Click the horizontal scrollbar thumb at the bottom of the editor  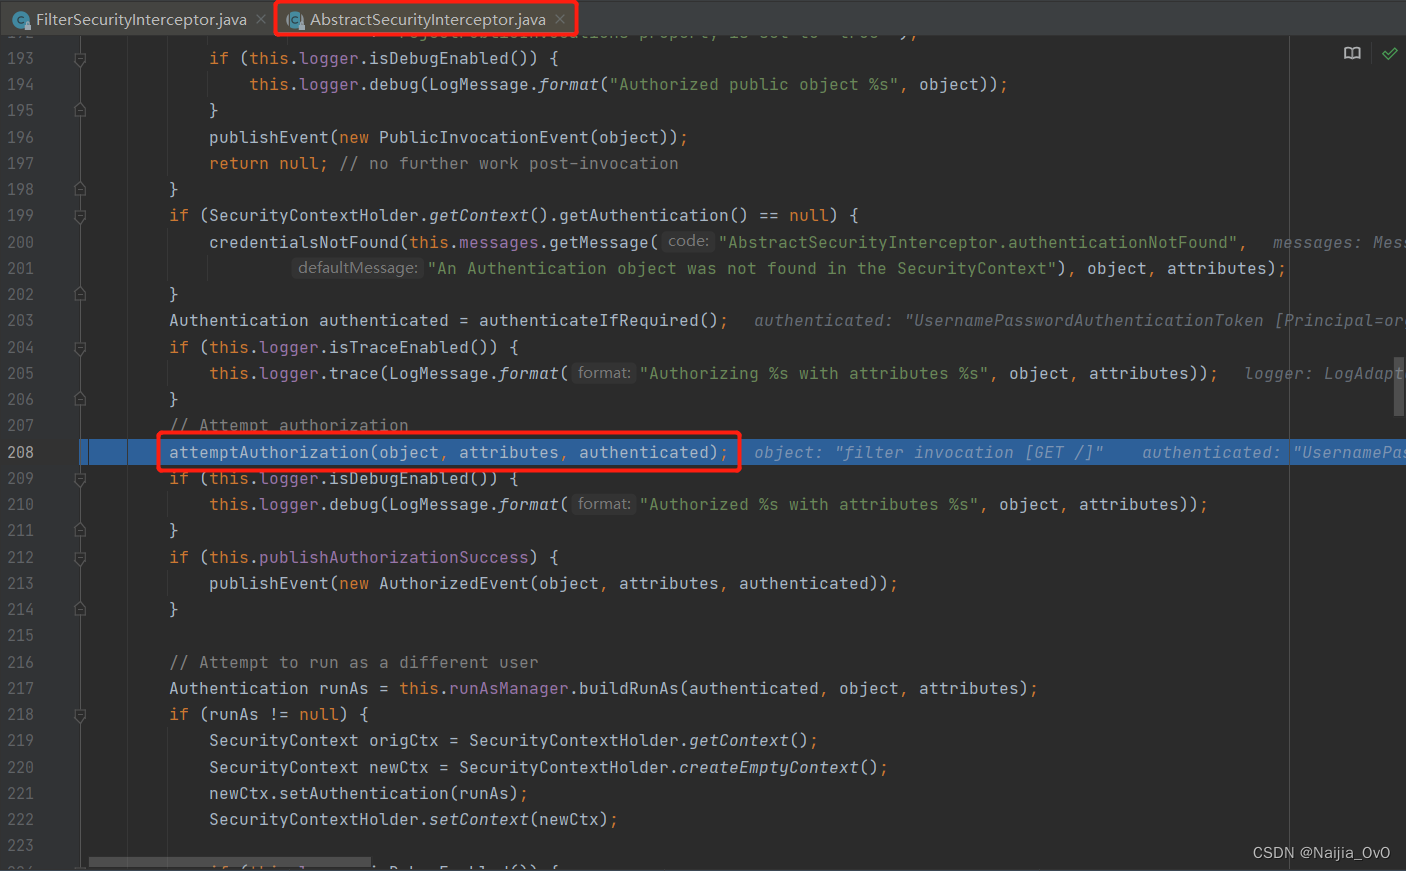point(230,862)
